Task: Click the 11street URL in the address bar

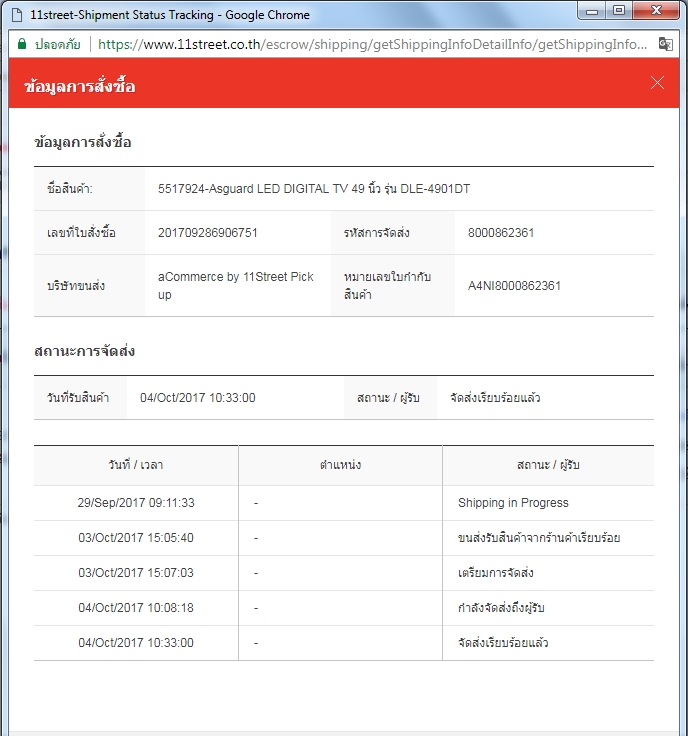Action: coord(372,45)
